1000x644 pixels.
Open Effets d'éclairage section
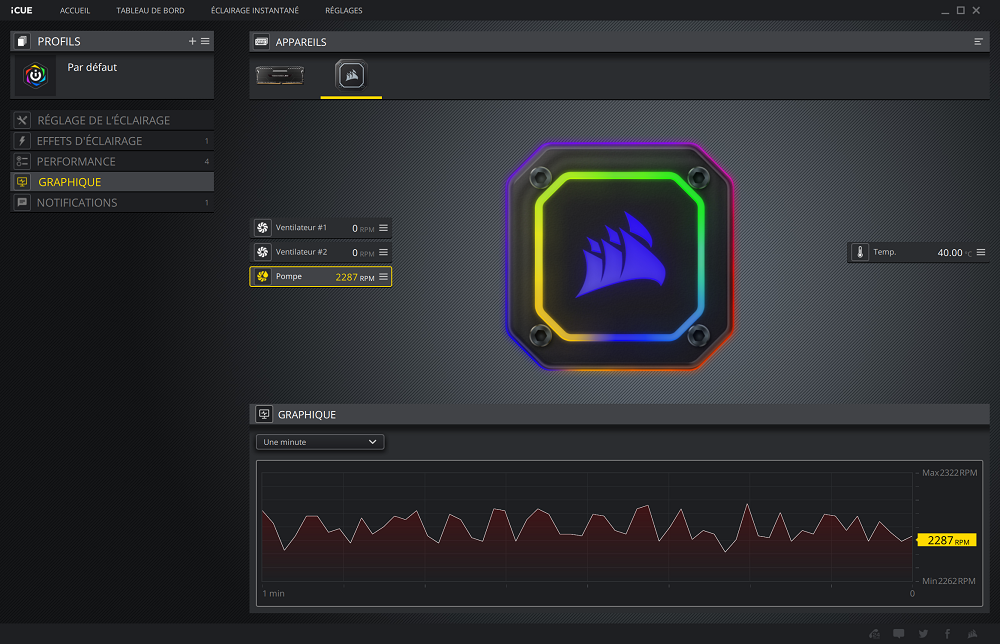[90, 141]
